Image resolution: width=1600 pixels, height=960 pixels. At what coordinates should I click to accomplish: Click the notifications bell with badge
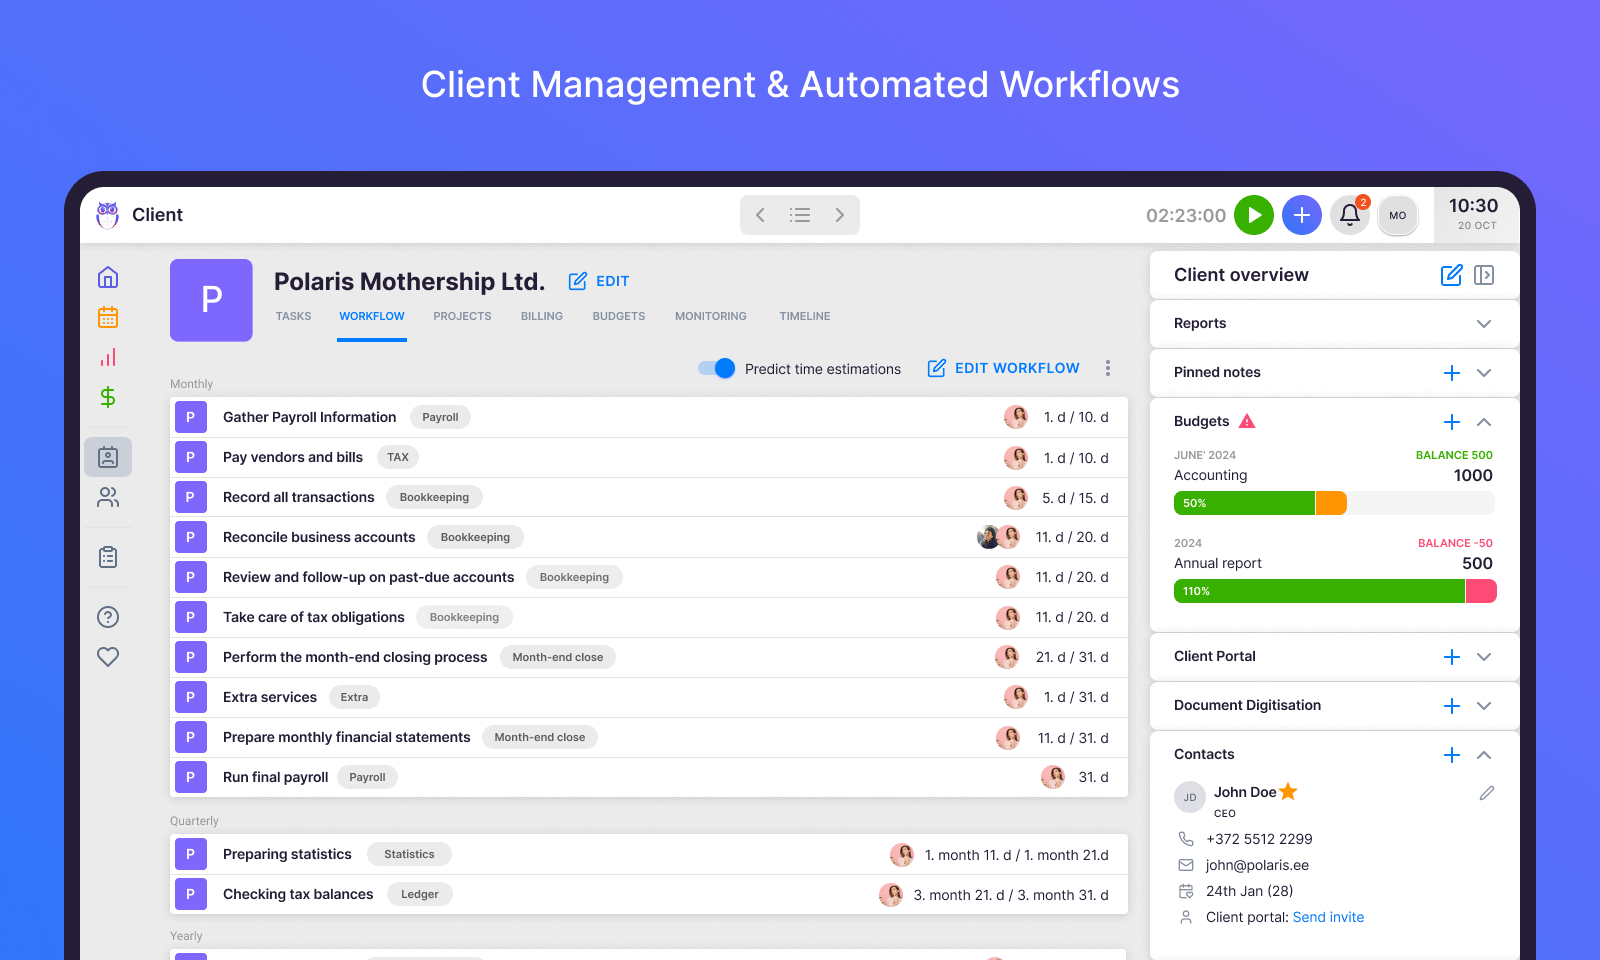coord(1349,214)
